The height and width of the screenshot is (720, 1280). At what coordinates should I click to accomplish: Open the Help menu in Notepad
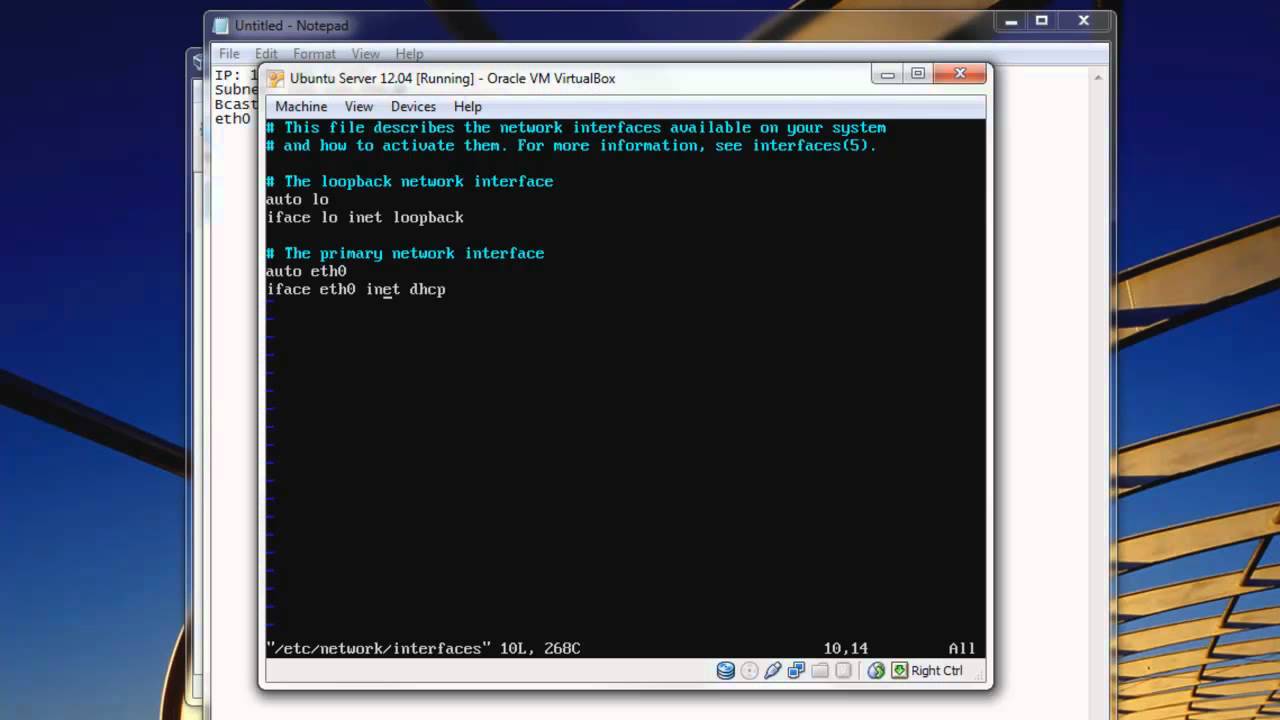tap(409, 54)
